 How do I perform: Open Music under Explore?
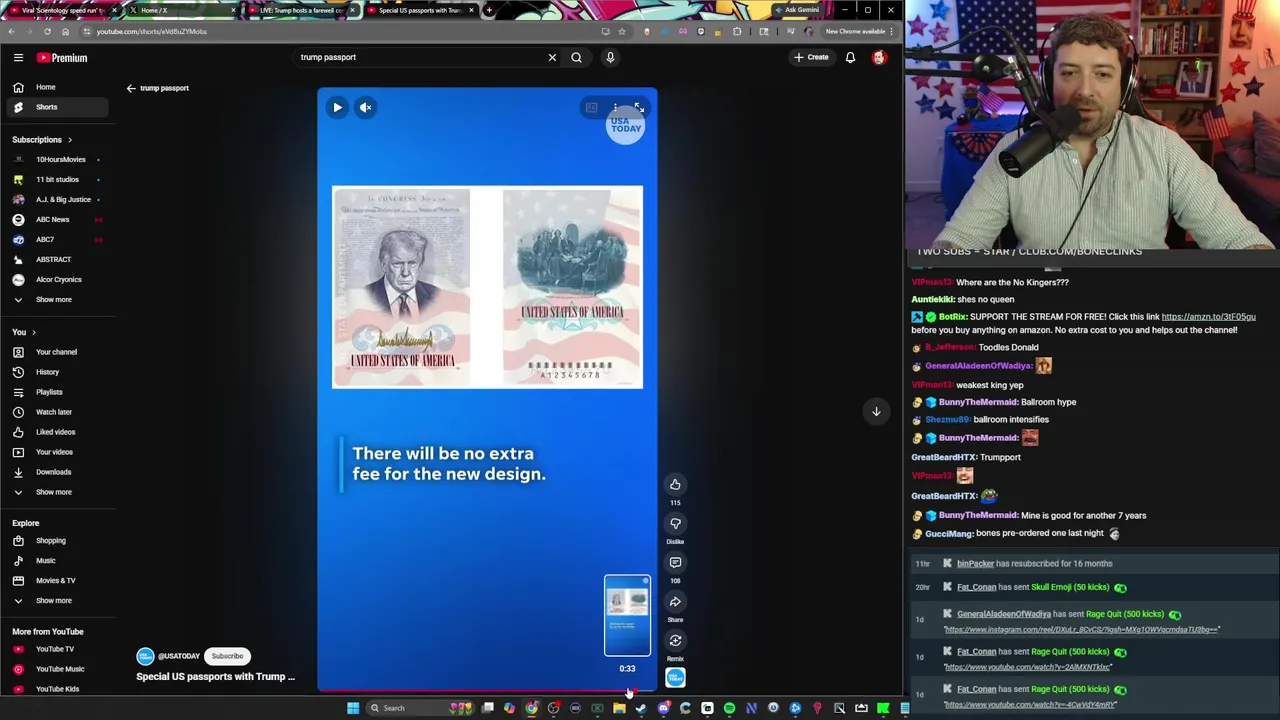(58, 561)
